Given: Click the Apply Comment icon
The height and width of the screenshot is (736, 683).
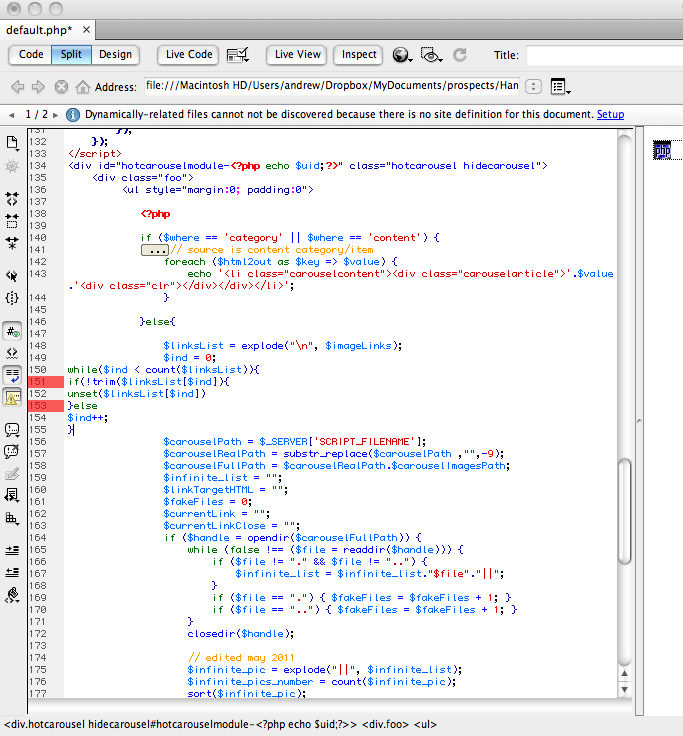Looking at the screenshot, I should [12, 429].
